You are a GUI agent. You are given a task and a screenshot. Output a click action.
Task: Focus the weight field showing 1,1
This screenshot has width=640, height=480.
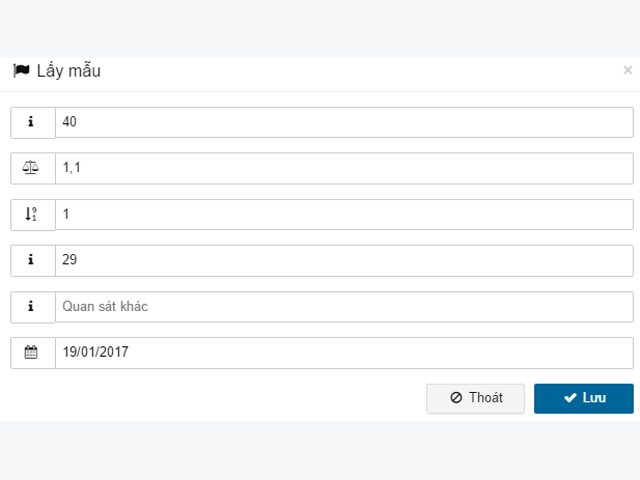344,168
